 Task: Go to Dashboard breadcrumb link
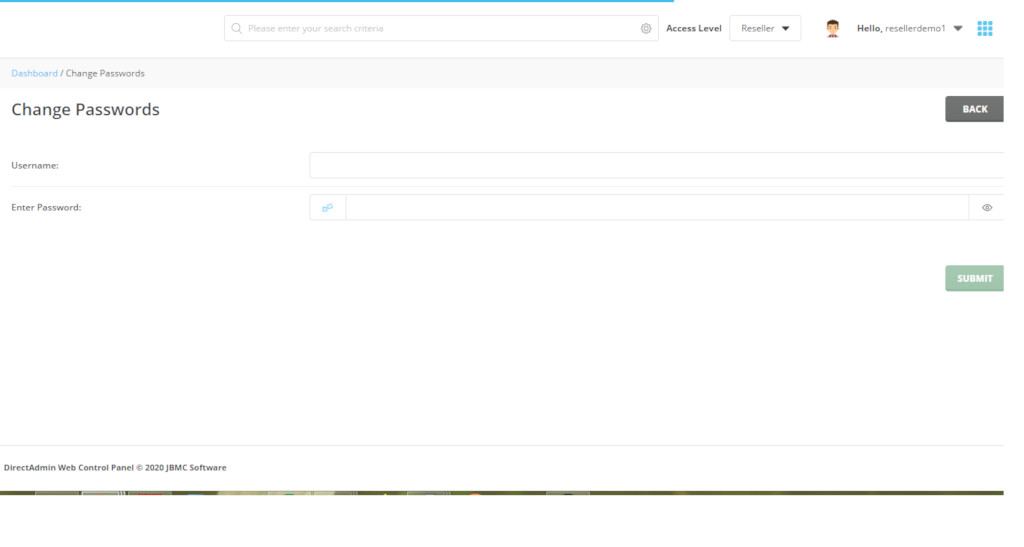34,73
